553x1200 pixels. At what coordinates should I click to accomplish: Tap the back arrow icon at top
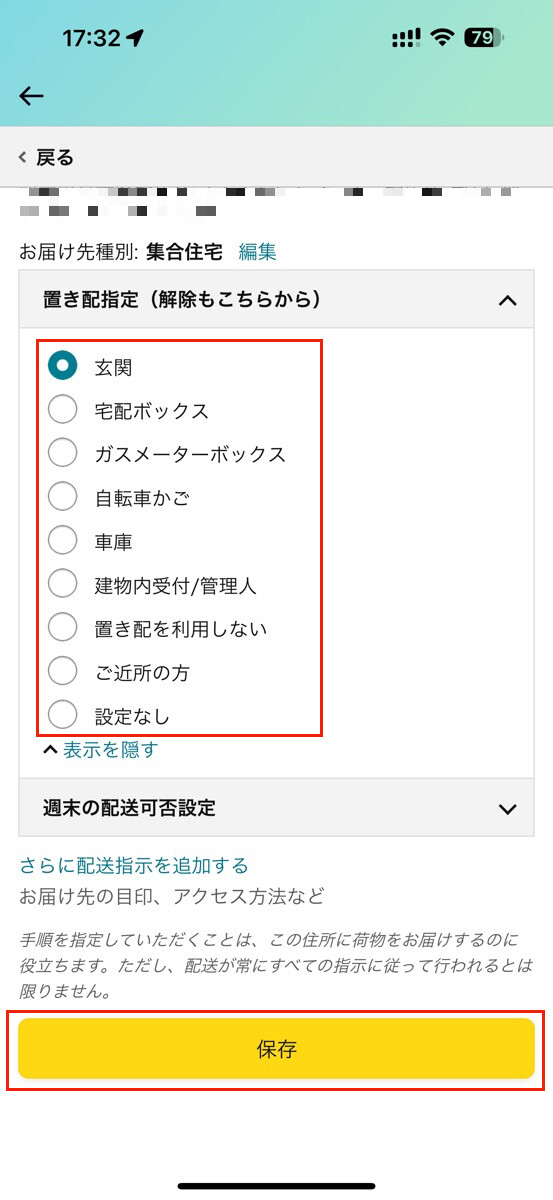(32, 95)
